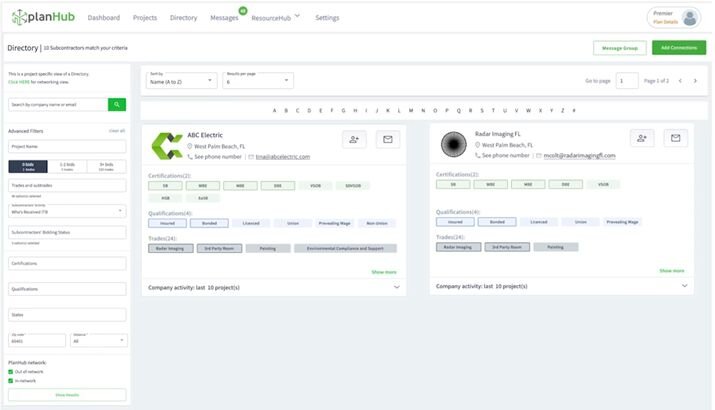Click the phone icon for ABC Electric
715x410 pixels.
[x=190, y=156]
